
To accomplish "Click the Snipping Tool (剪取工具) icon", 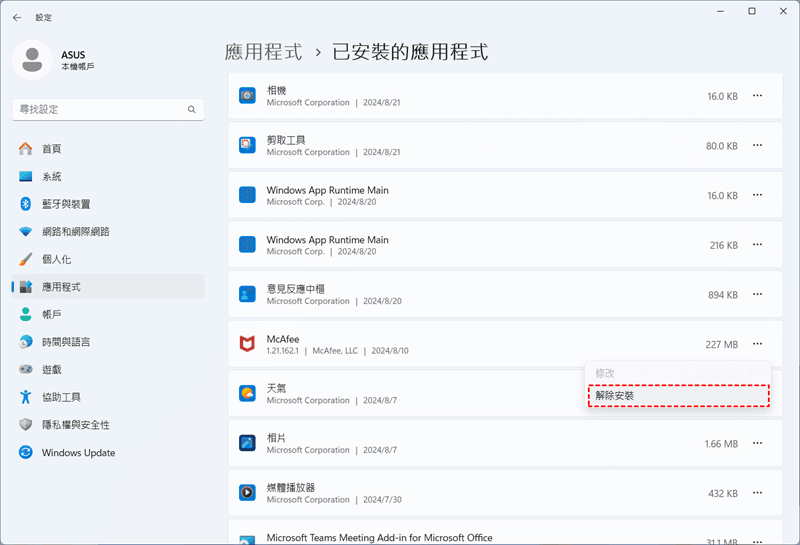I will pos(247,145).
